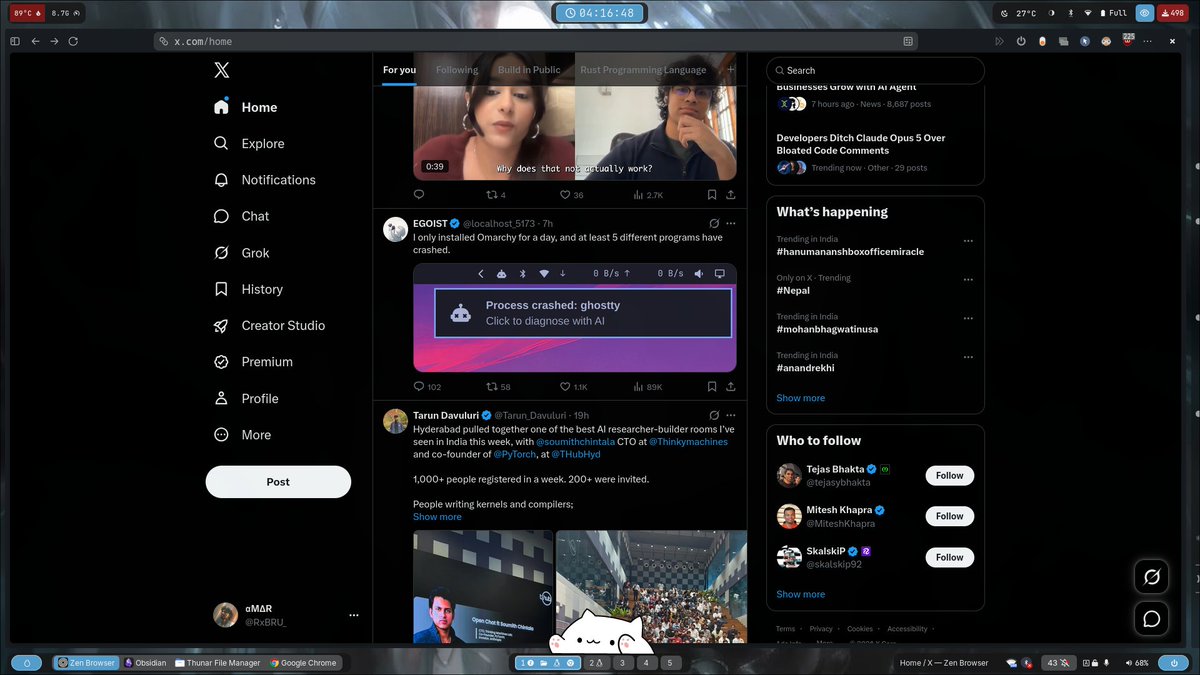Image resolution: width=1200 pixels, height=675 pixels.
Task: Open @soumithchintala mention link
Action: pos(575,441)
